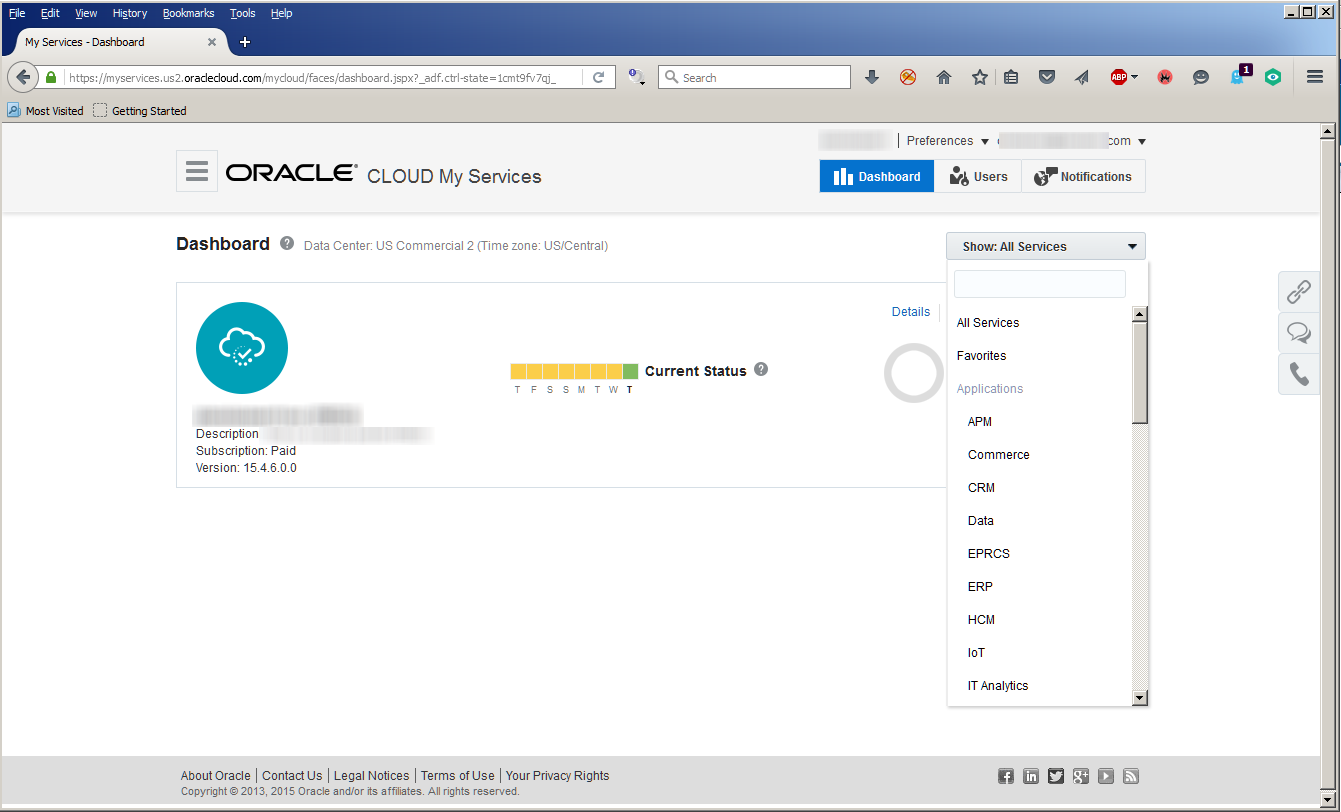
Task: Open the user account email dropdown arrow
Action: 1142,142
